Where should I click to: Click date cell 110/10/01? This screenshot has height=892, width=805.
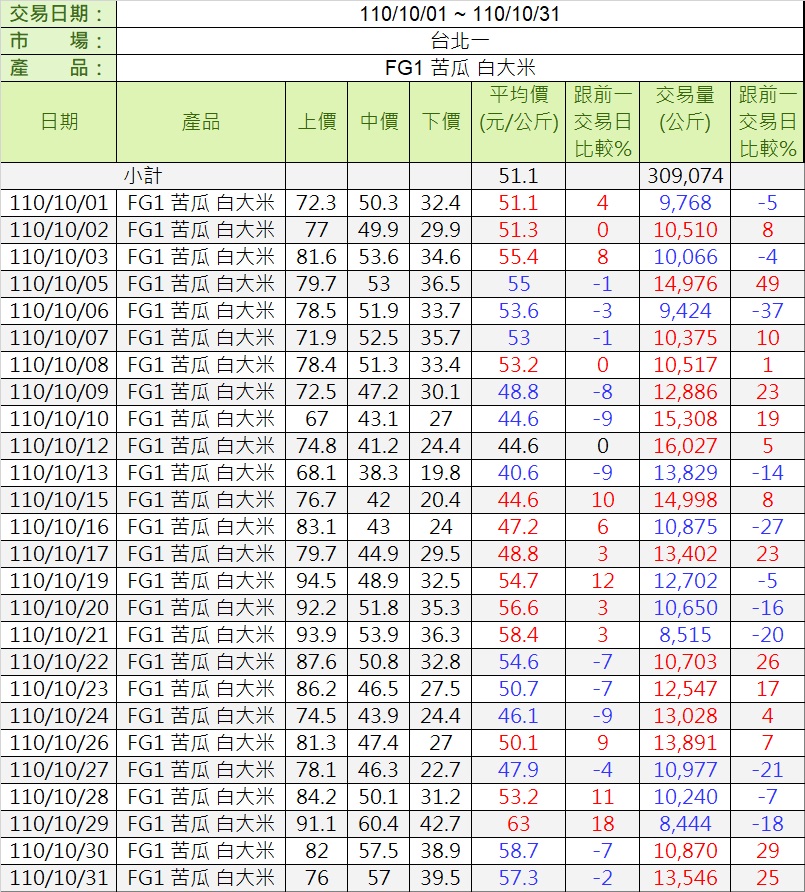pos(59,203)
